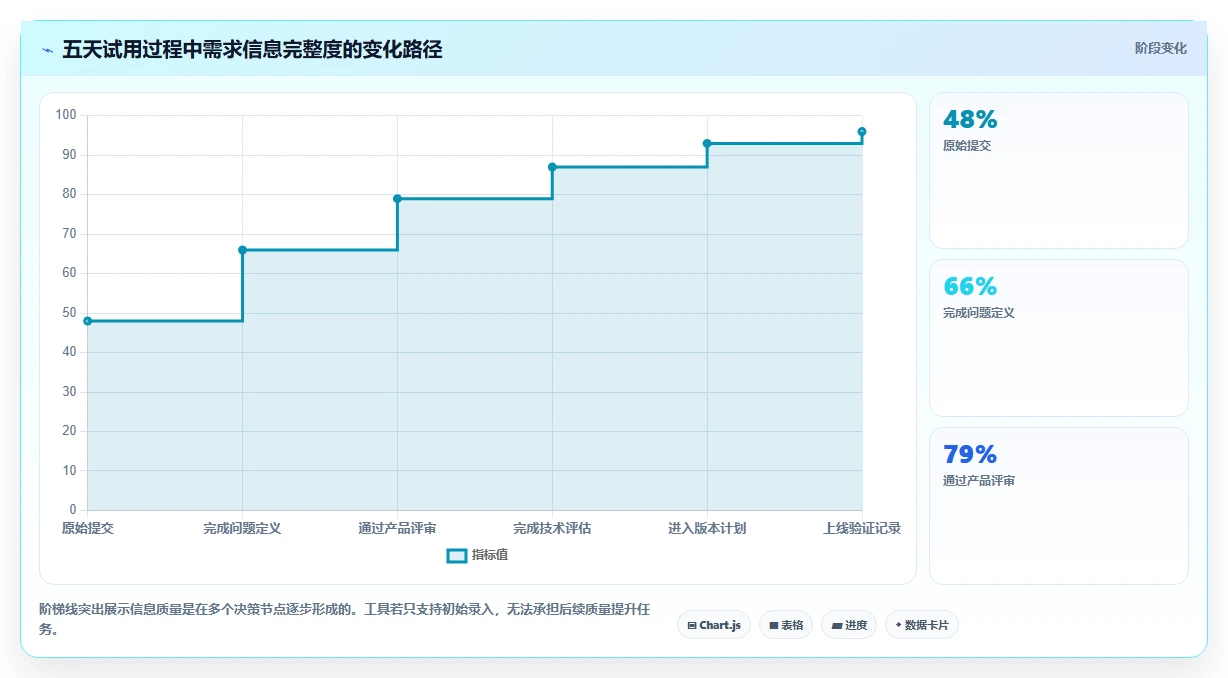The height and width of the screenshot is (678, 1228).
Task: Open the 66% 完成问题定义 card
Action: point(1059,338)
